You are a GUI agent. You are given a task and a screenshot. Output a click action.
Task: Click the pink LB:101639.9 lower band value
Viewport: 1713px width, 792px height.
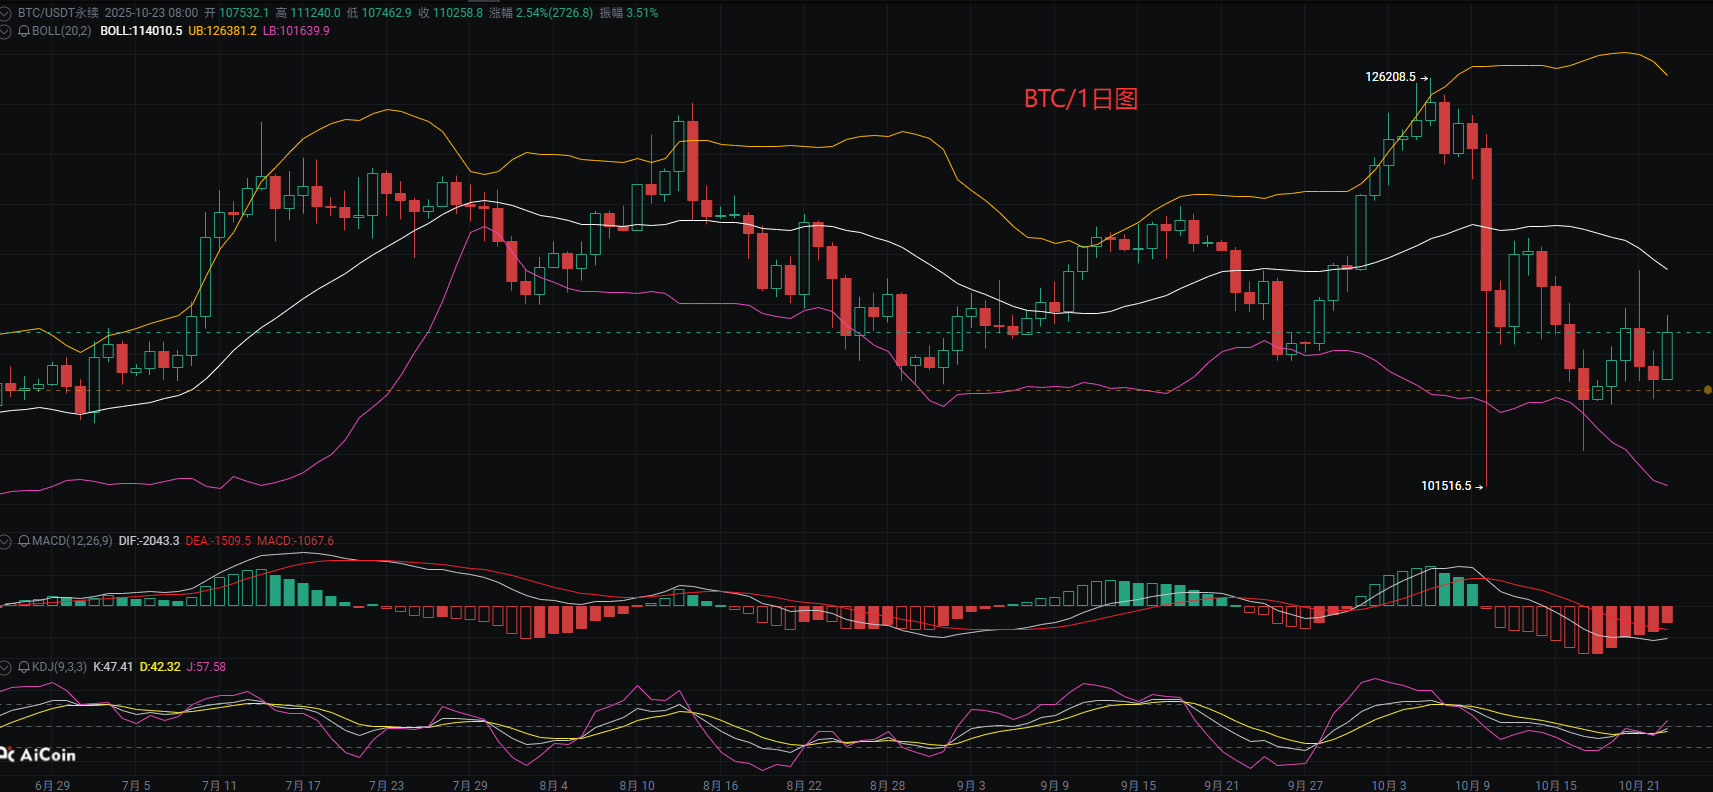(x=296, y=31)
